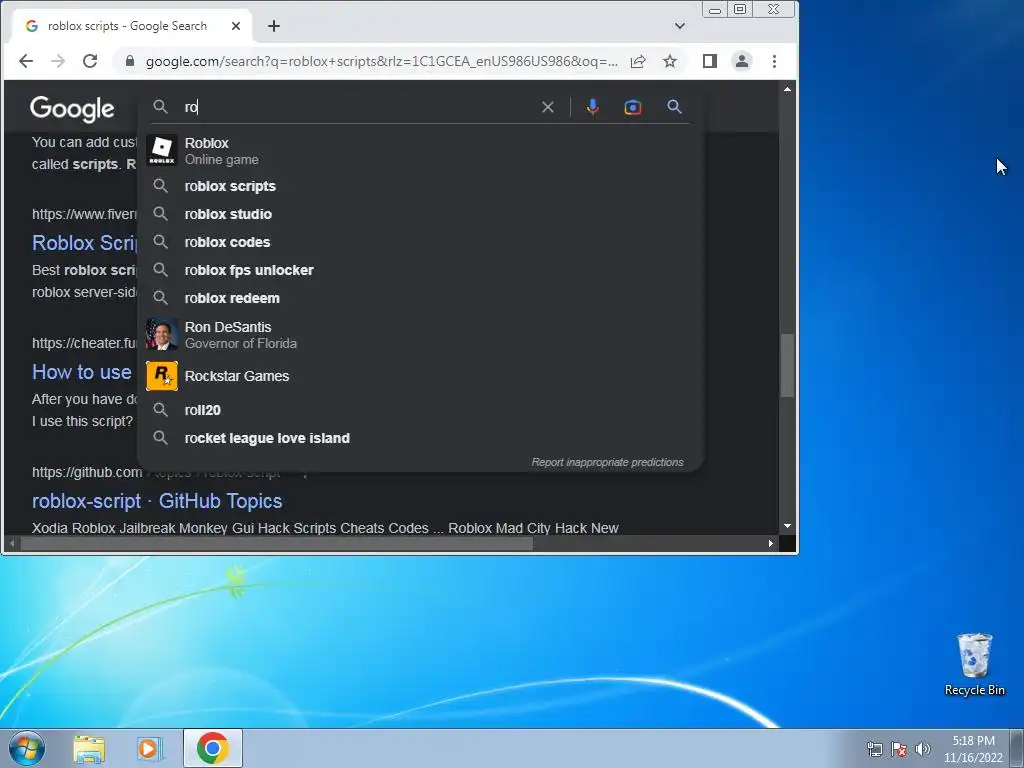The image size is (1024, 768).
Task: Start voice search with microphone icon
Action: 592,107
